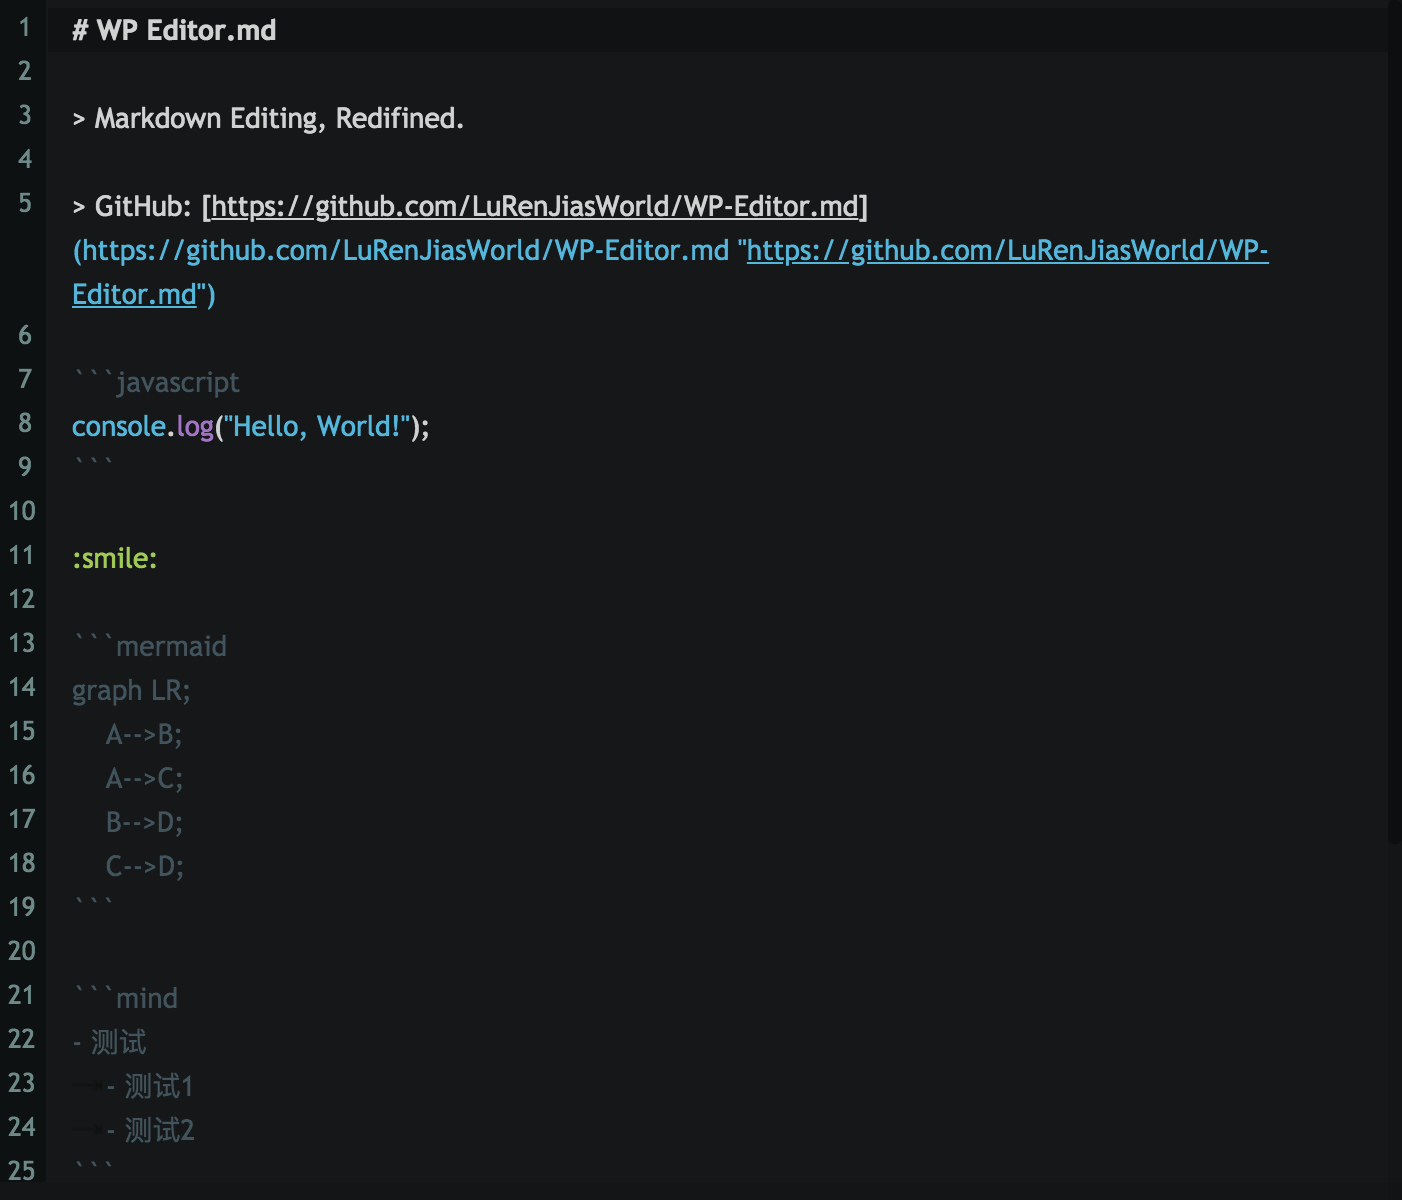Click line number 8 in the gutter
The width and height of the screenshot is (1402, 1200).
click(25, 423)
